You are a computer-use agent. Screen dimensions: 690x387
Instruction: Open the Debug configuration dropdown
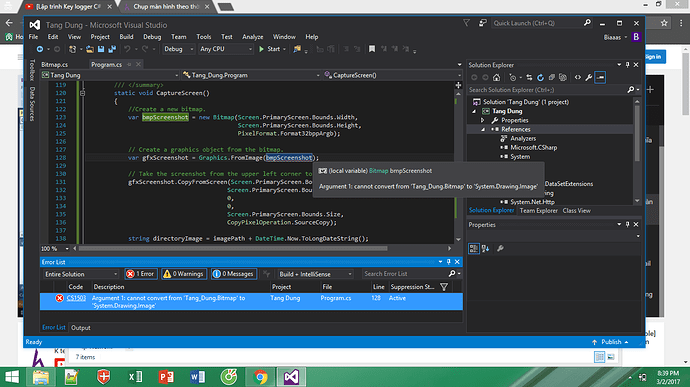click(x=179, y=49)
